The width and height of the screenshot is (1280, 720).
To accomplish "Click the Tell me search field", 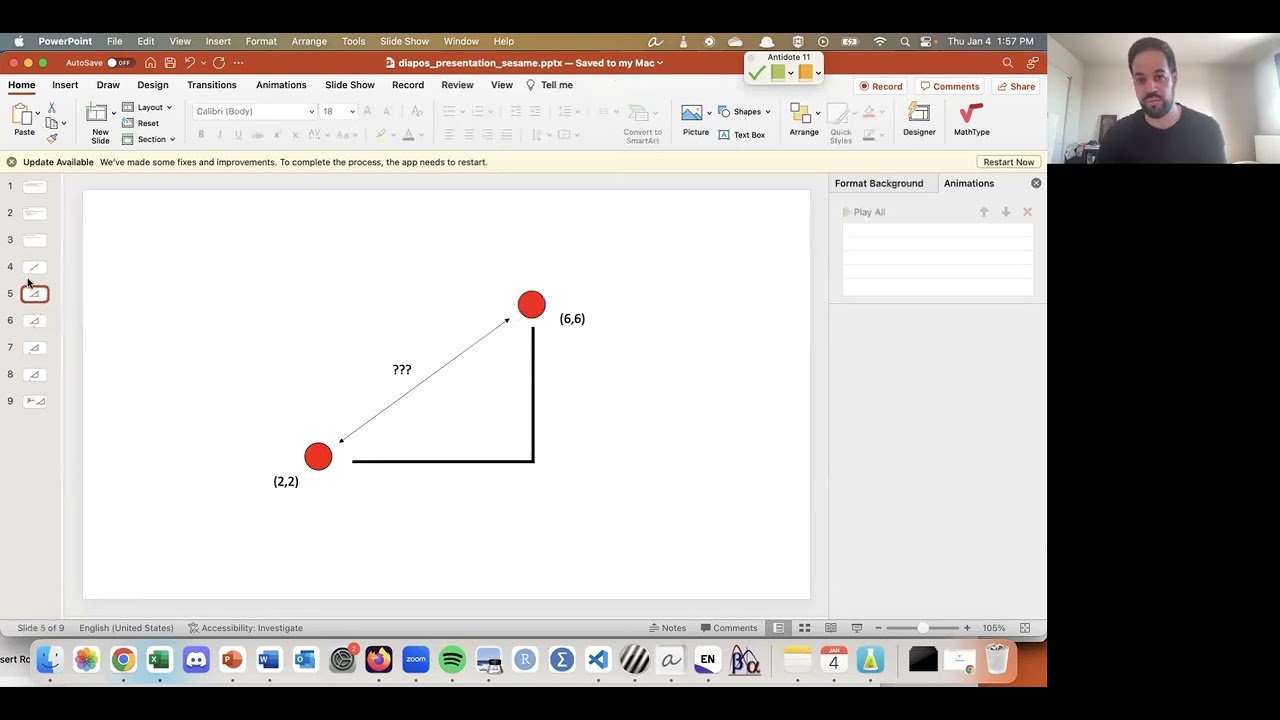I will (x=550, y=85).
